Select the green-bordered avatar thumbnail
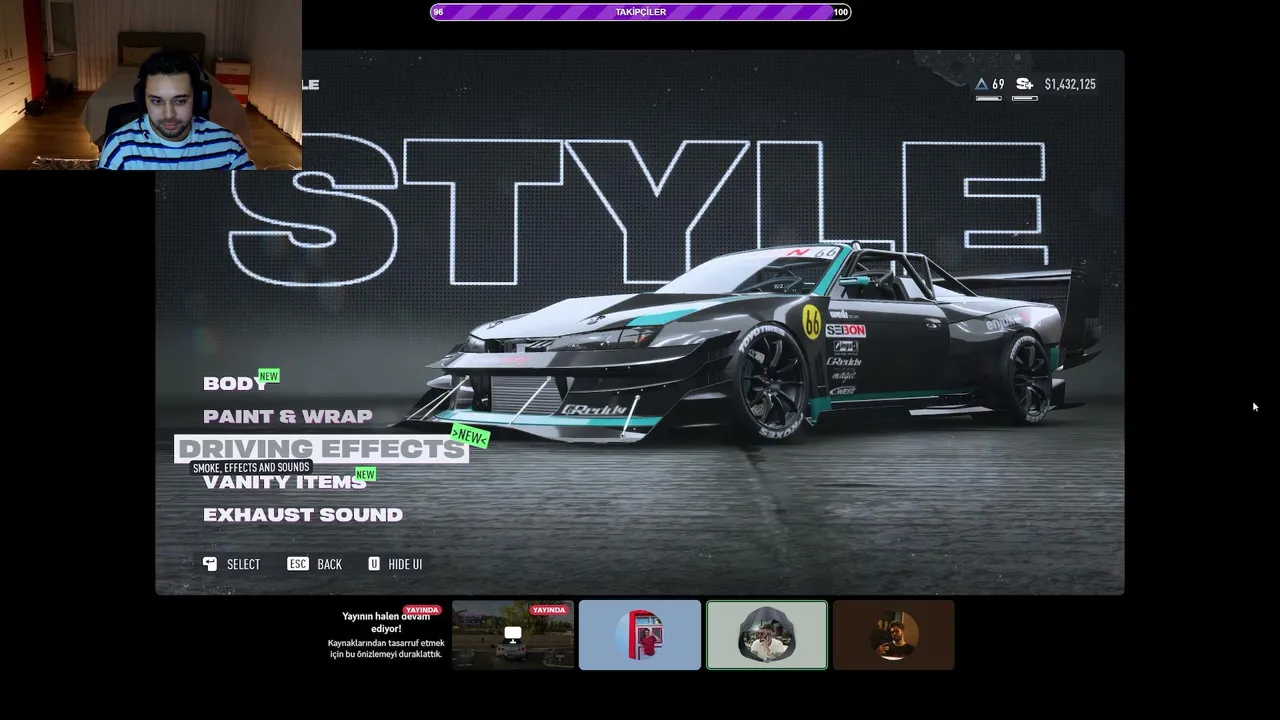This screenshot has height=720, width=1280. point(767,635)
